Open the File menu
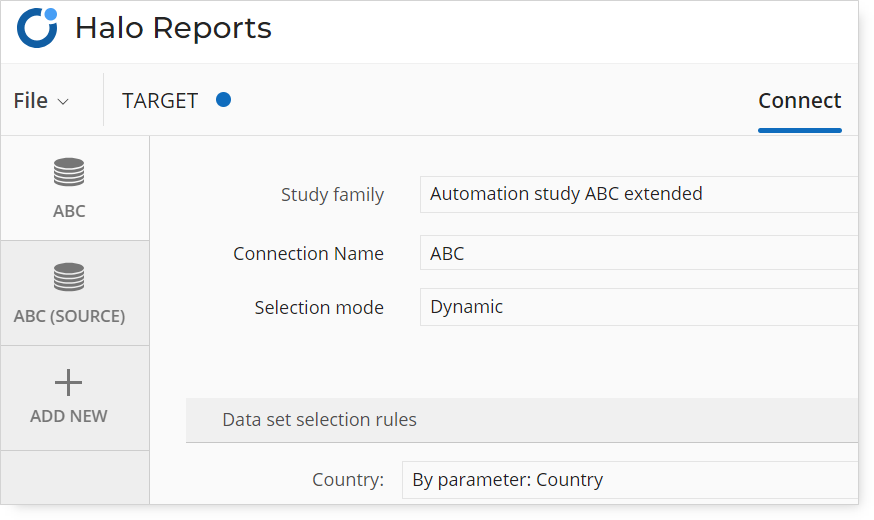The image size is (874, 520). pos(41,101)
